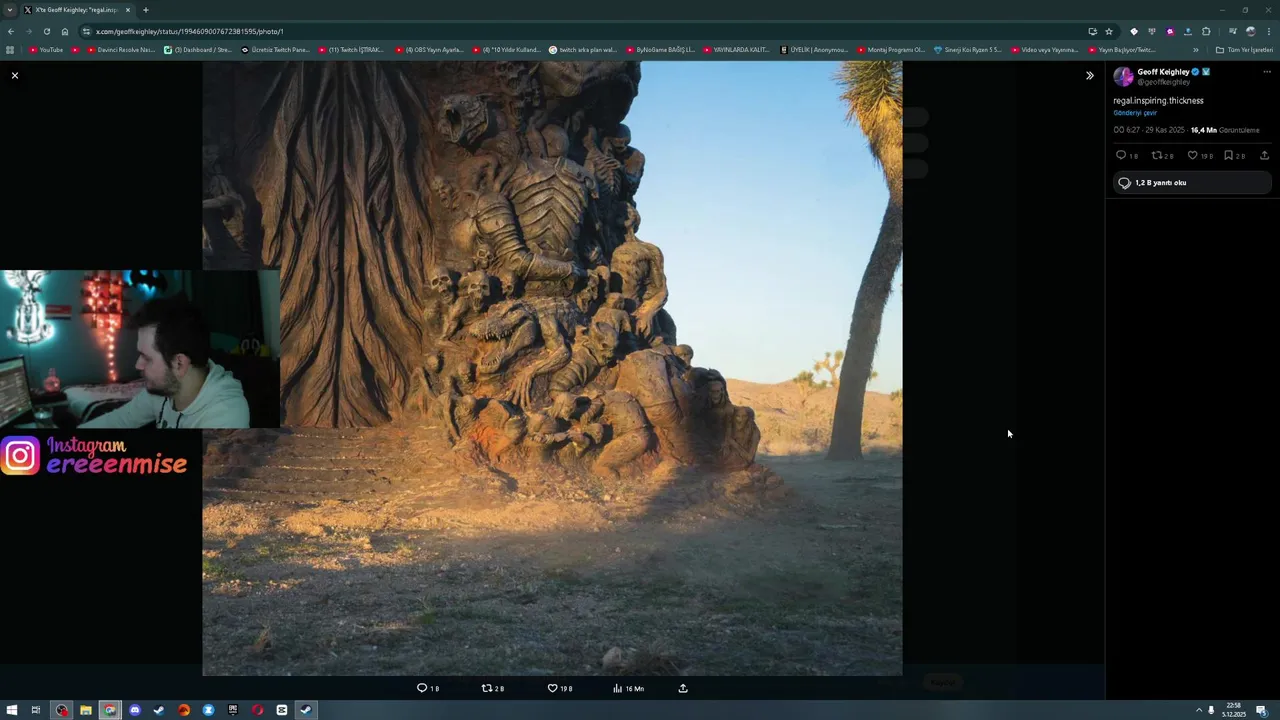Open the 'Video veya Yayınına...' bookmark

pyautogui.click(x=1044, y=50)
